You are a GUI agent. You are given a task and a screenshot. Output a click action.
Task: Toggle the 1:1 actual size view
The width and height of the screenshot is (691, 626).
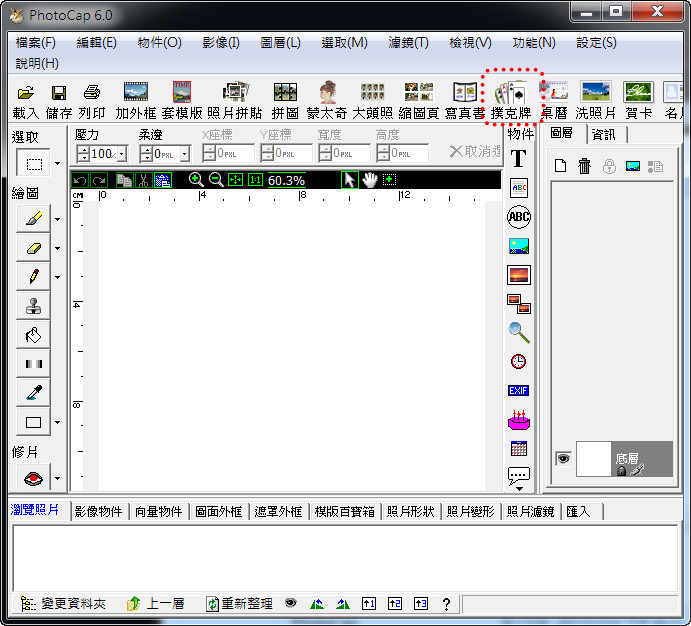(255, 180)
